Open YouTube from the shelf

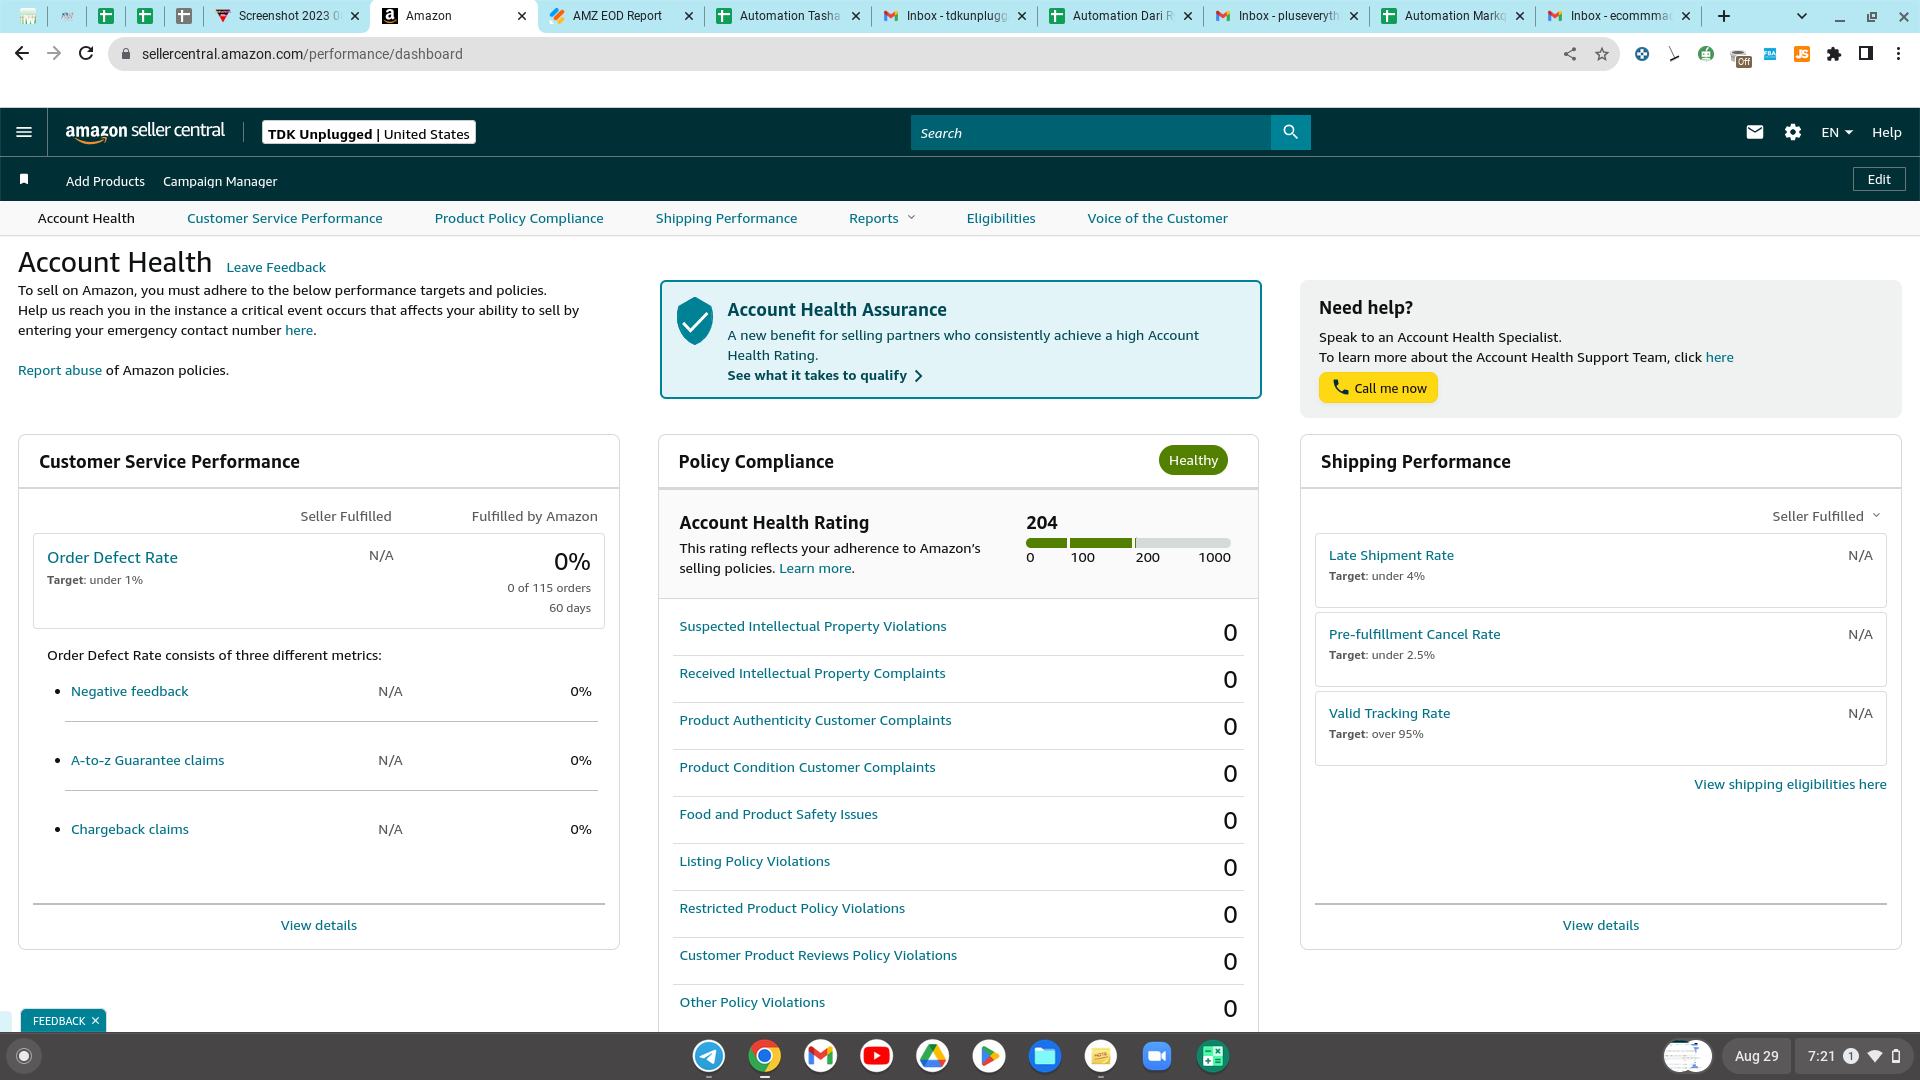click(x=877, y=1056)
